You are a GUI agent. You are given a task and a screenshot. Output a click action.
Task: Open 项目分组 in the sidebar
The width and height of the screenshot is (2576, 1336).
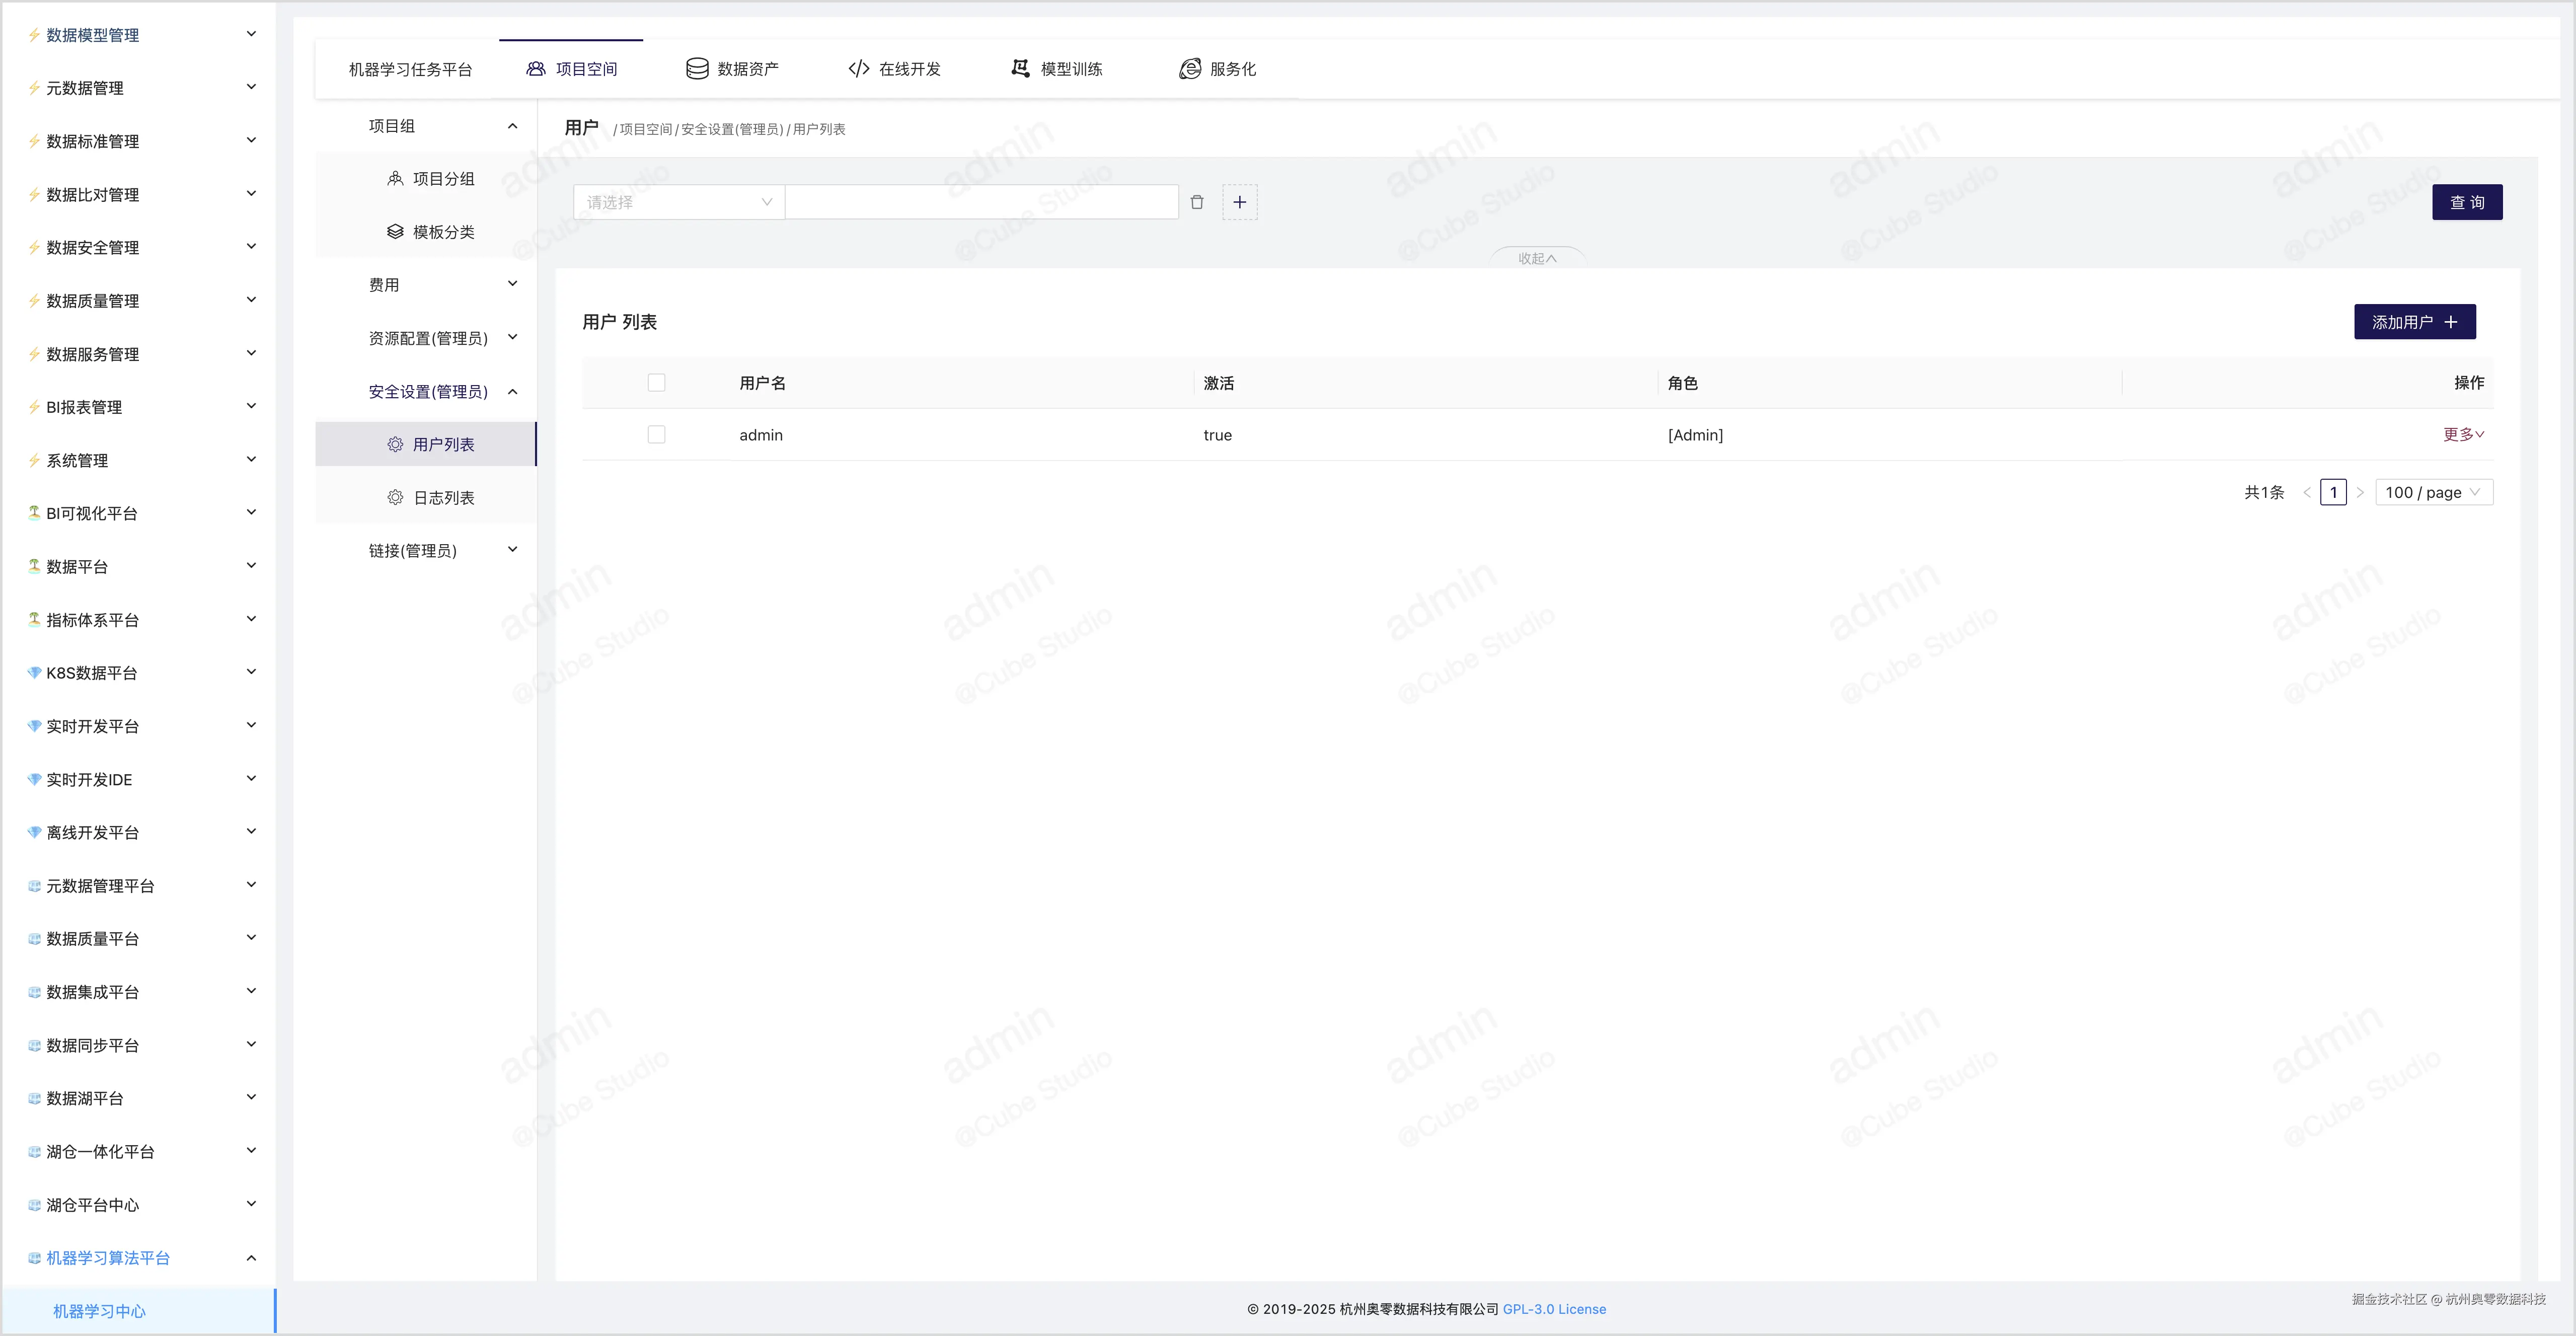[443, 179]
